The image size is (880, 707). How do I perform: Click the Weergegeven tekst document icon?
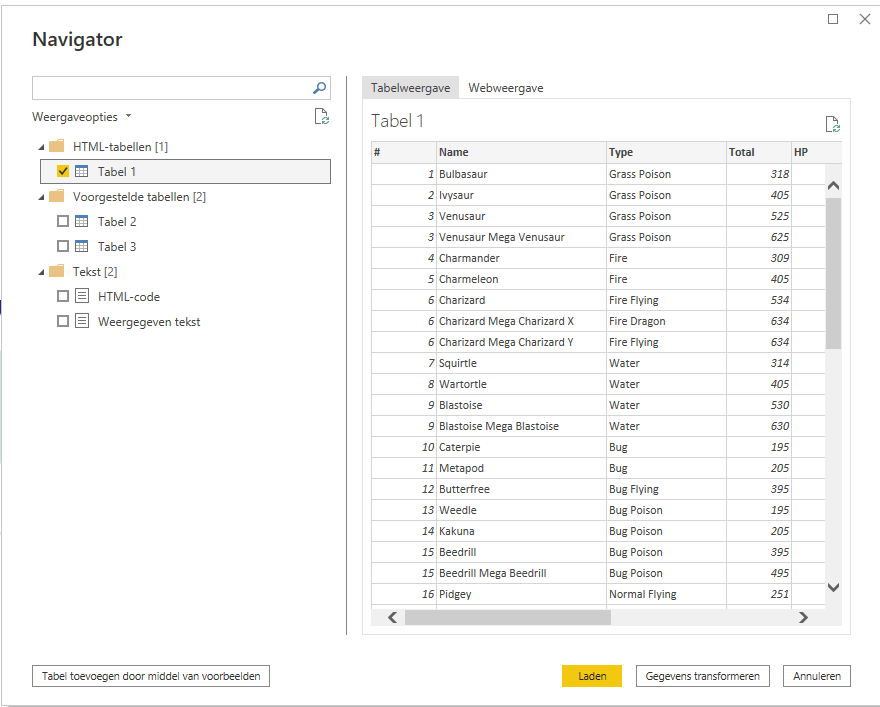[x=82, y=321]
